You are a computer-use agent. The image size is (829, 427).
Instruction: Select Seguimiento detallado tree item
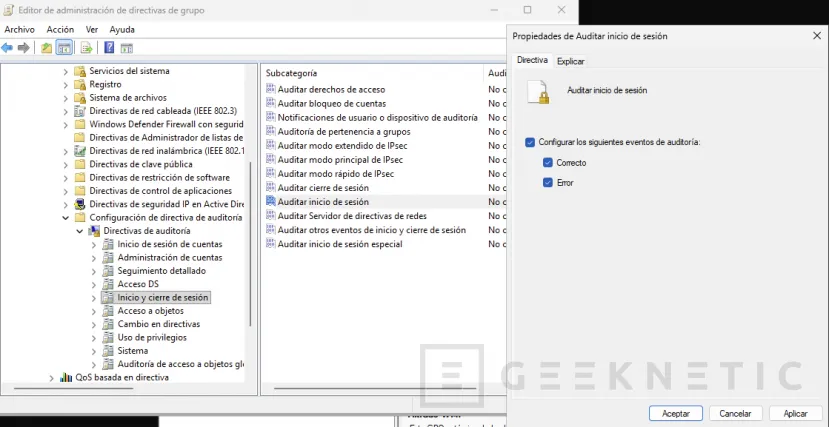tap(161, 271)
